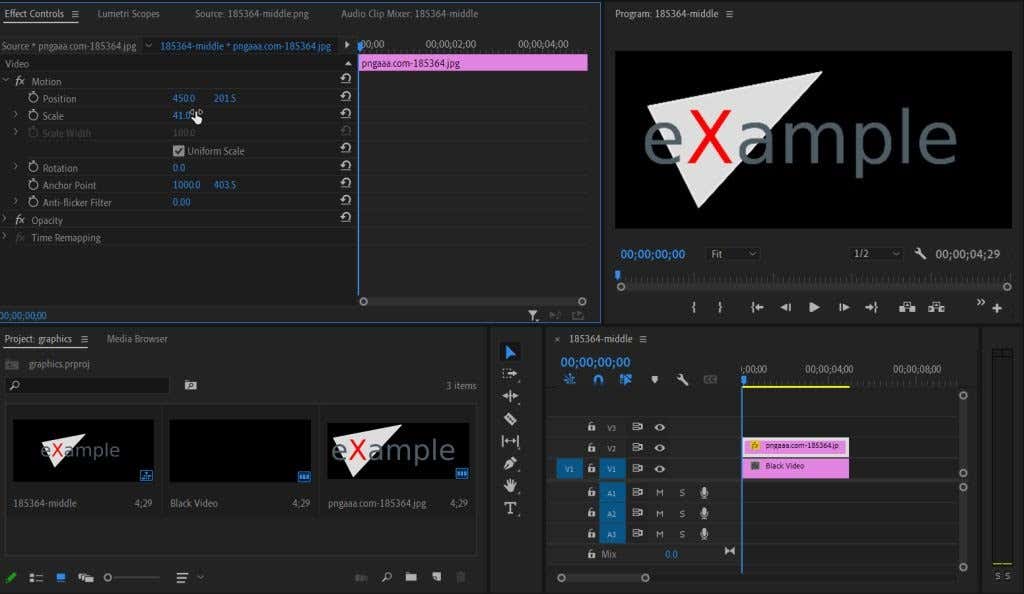The image size is (1024, 594).
Task: Select the Type tool
Action: pyautogui.click(x=510, y=508)
